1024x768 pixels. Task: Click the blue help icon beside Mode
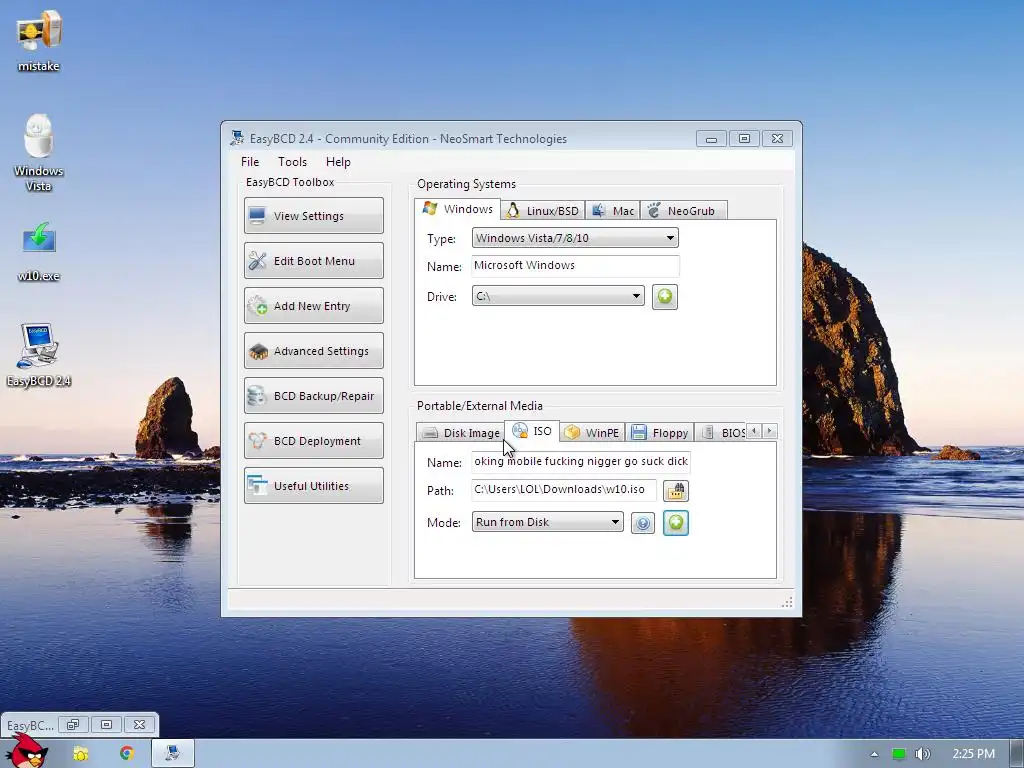(643, 523)
